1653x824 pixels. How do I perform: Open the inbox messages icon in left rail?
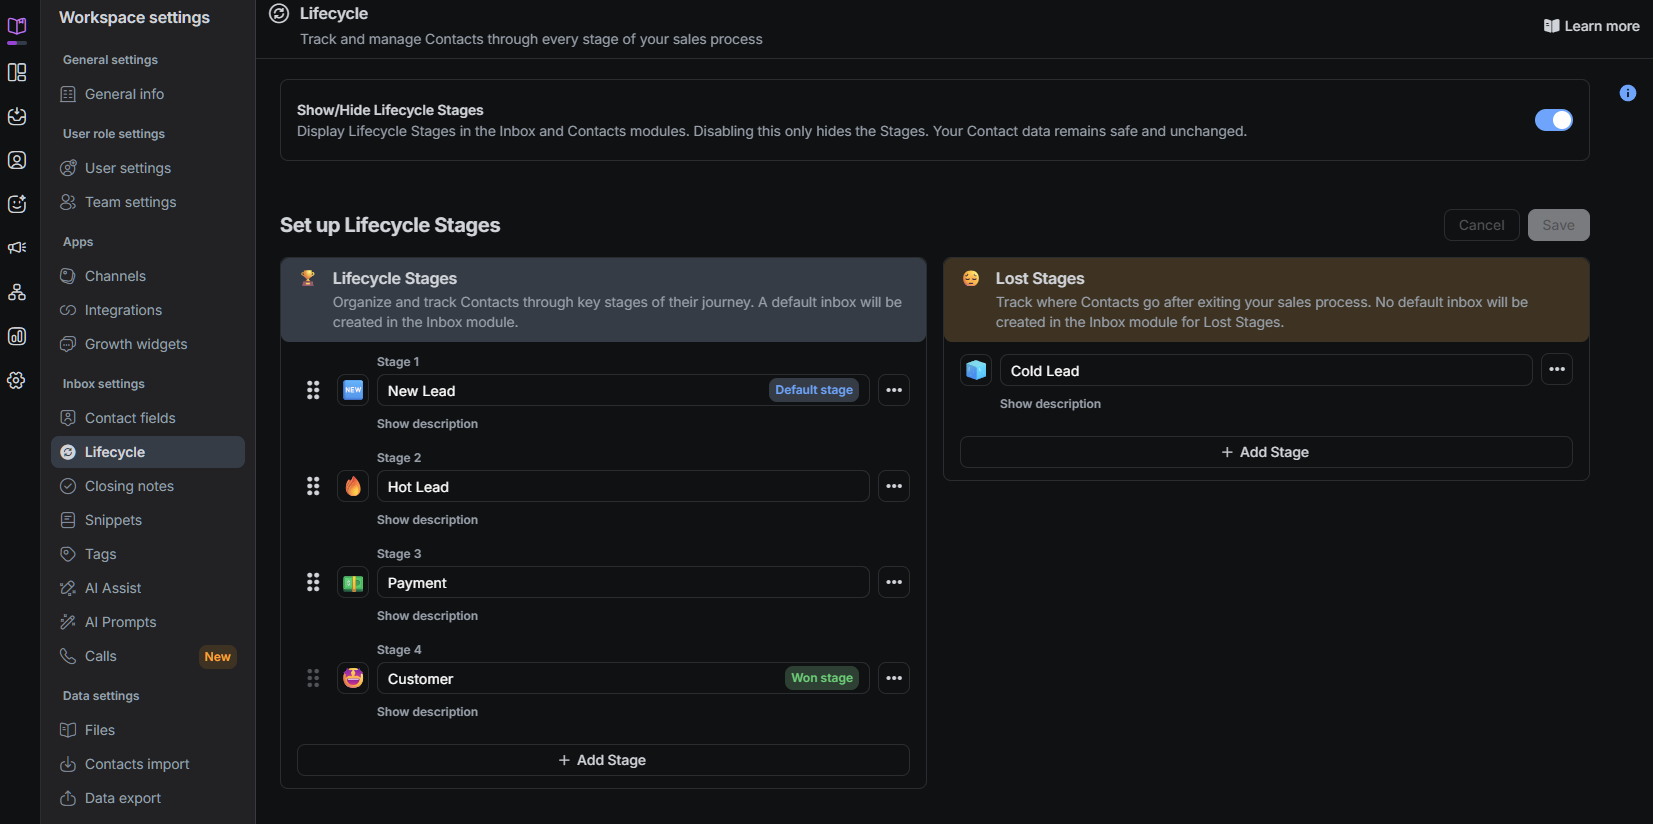(x=17, y=116)
